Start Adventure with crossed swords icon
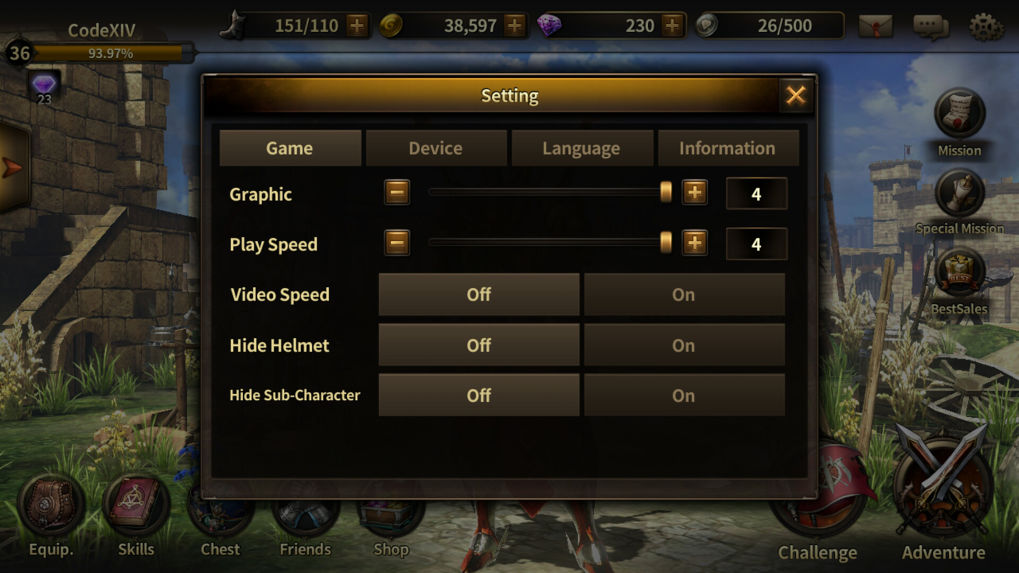The height and width of the screenshot is (573, 1019). [x=943, y=484]
